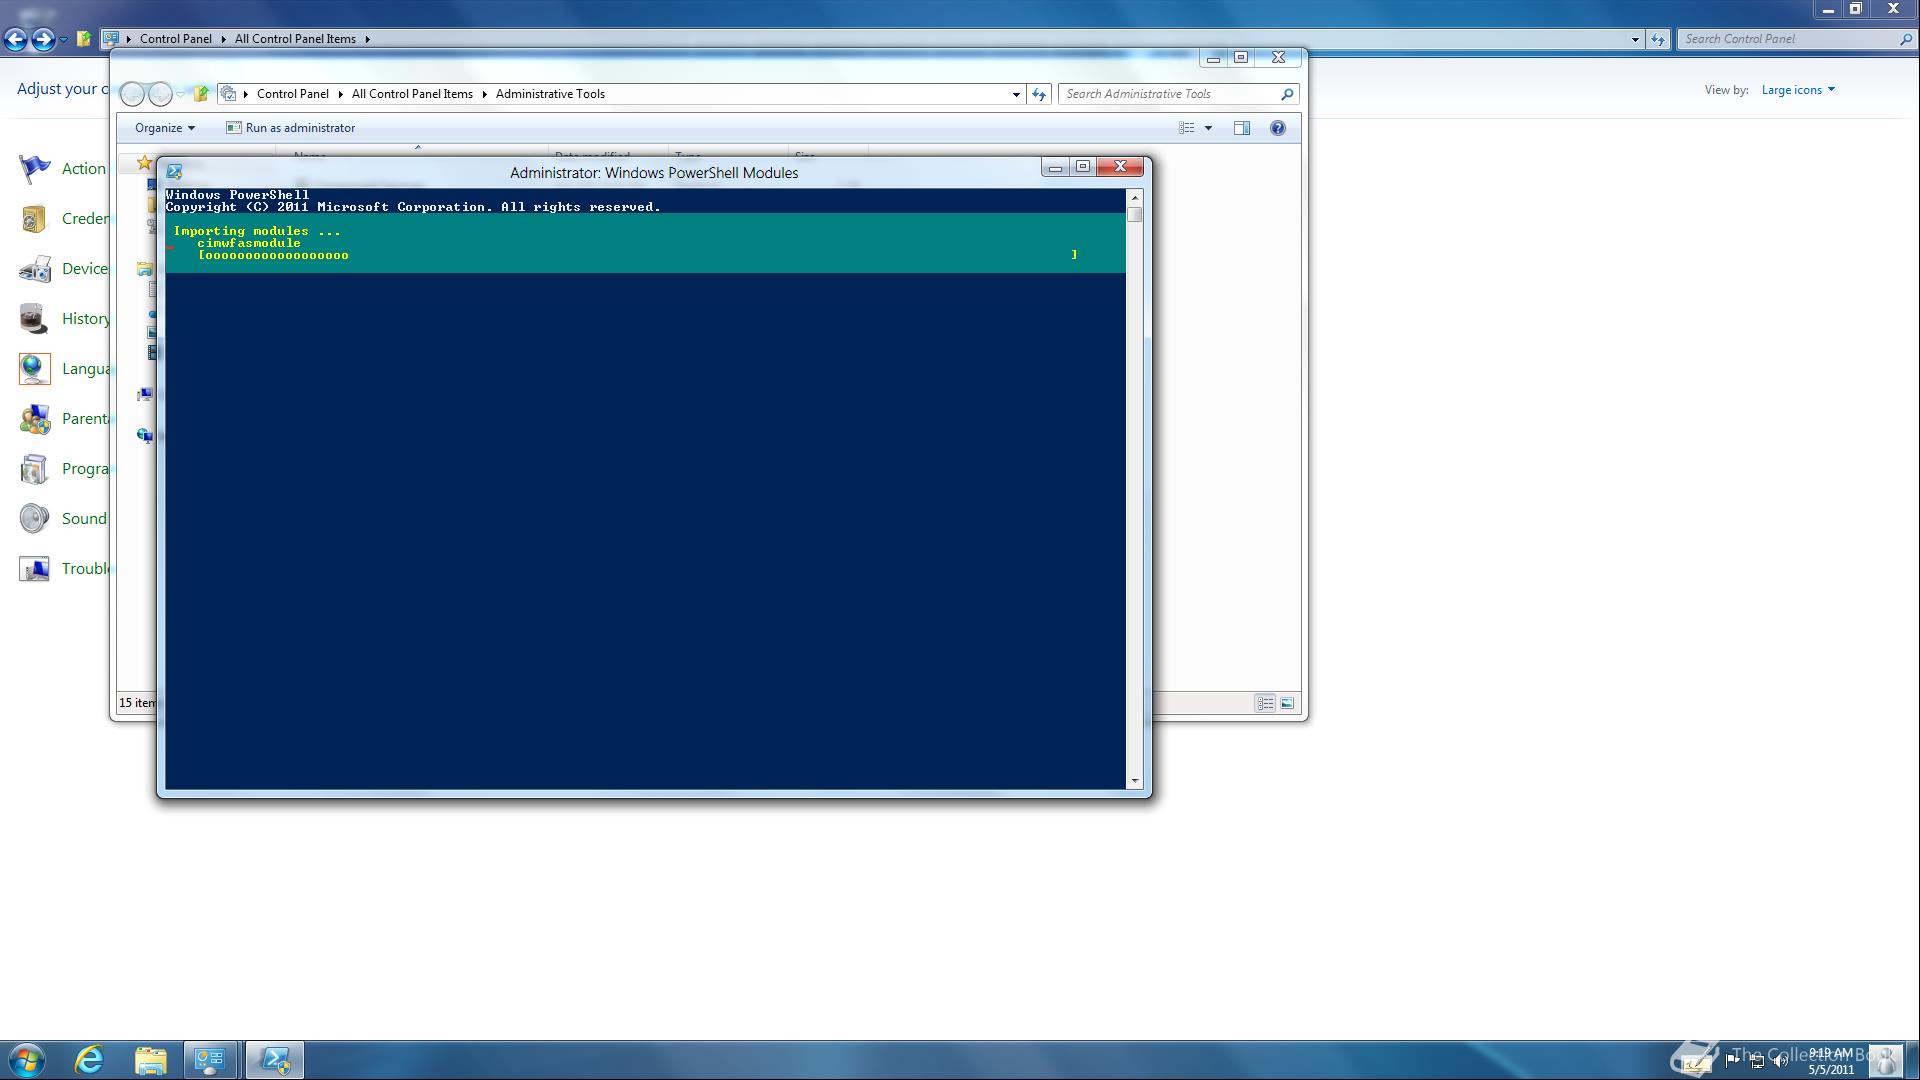Click Control Panel breadcrumb in Administrative Tools
Viewport: 1920px width, 1080px height.
[x=292, y=94]
